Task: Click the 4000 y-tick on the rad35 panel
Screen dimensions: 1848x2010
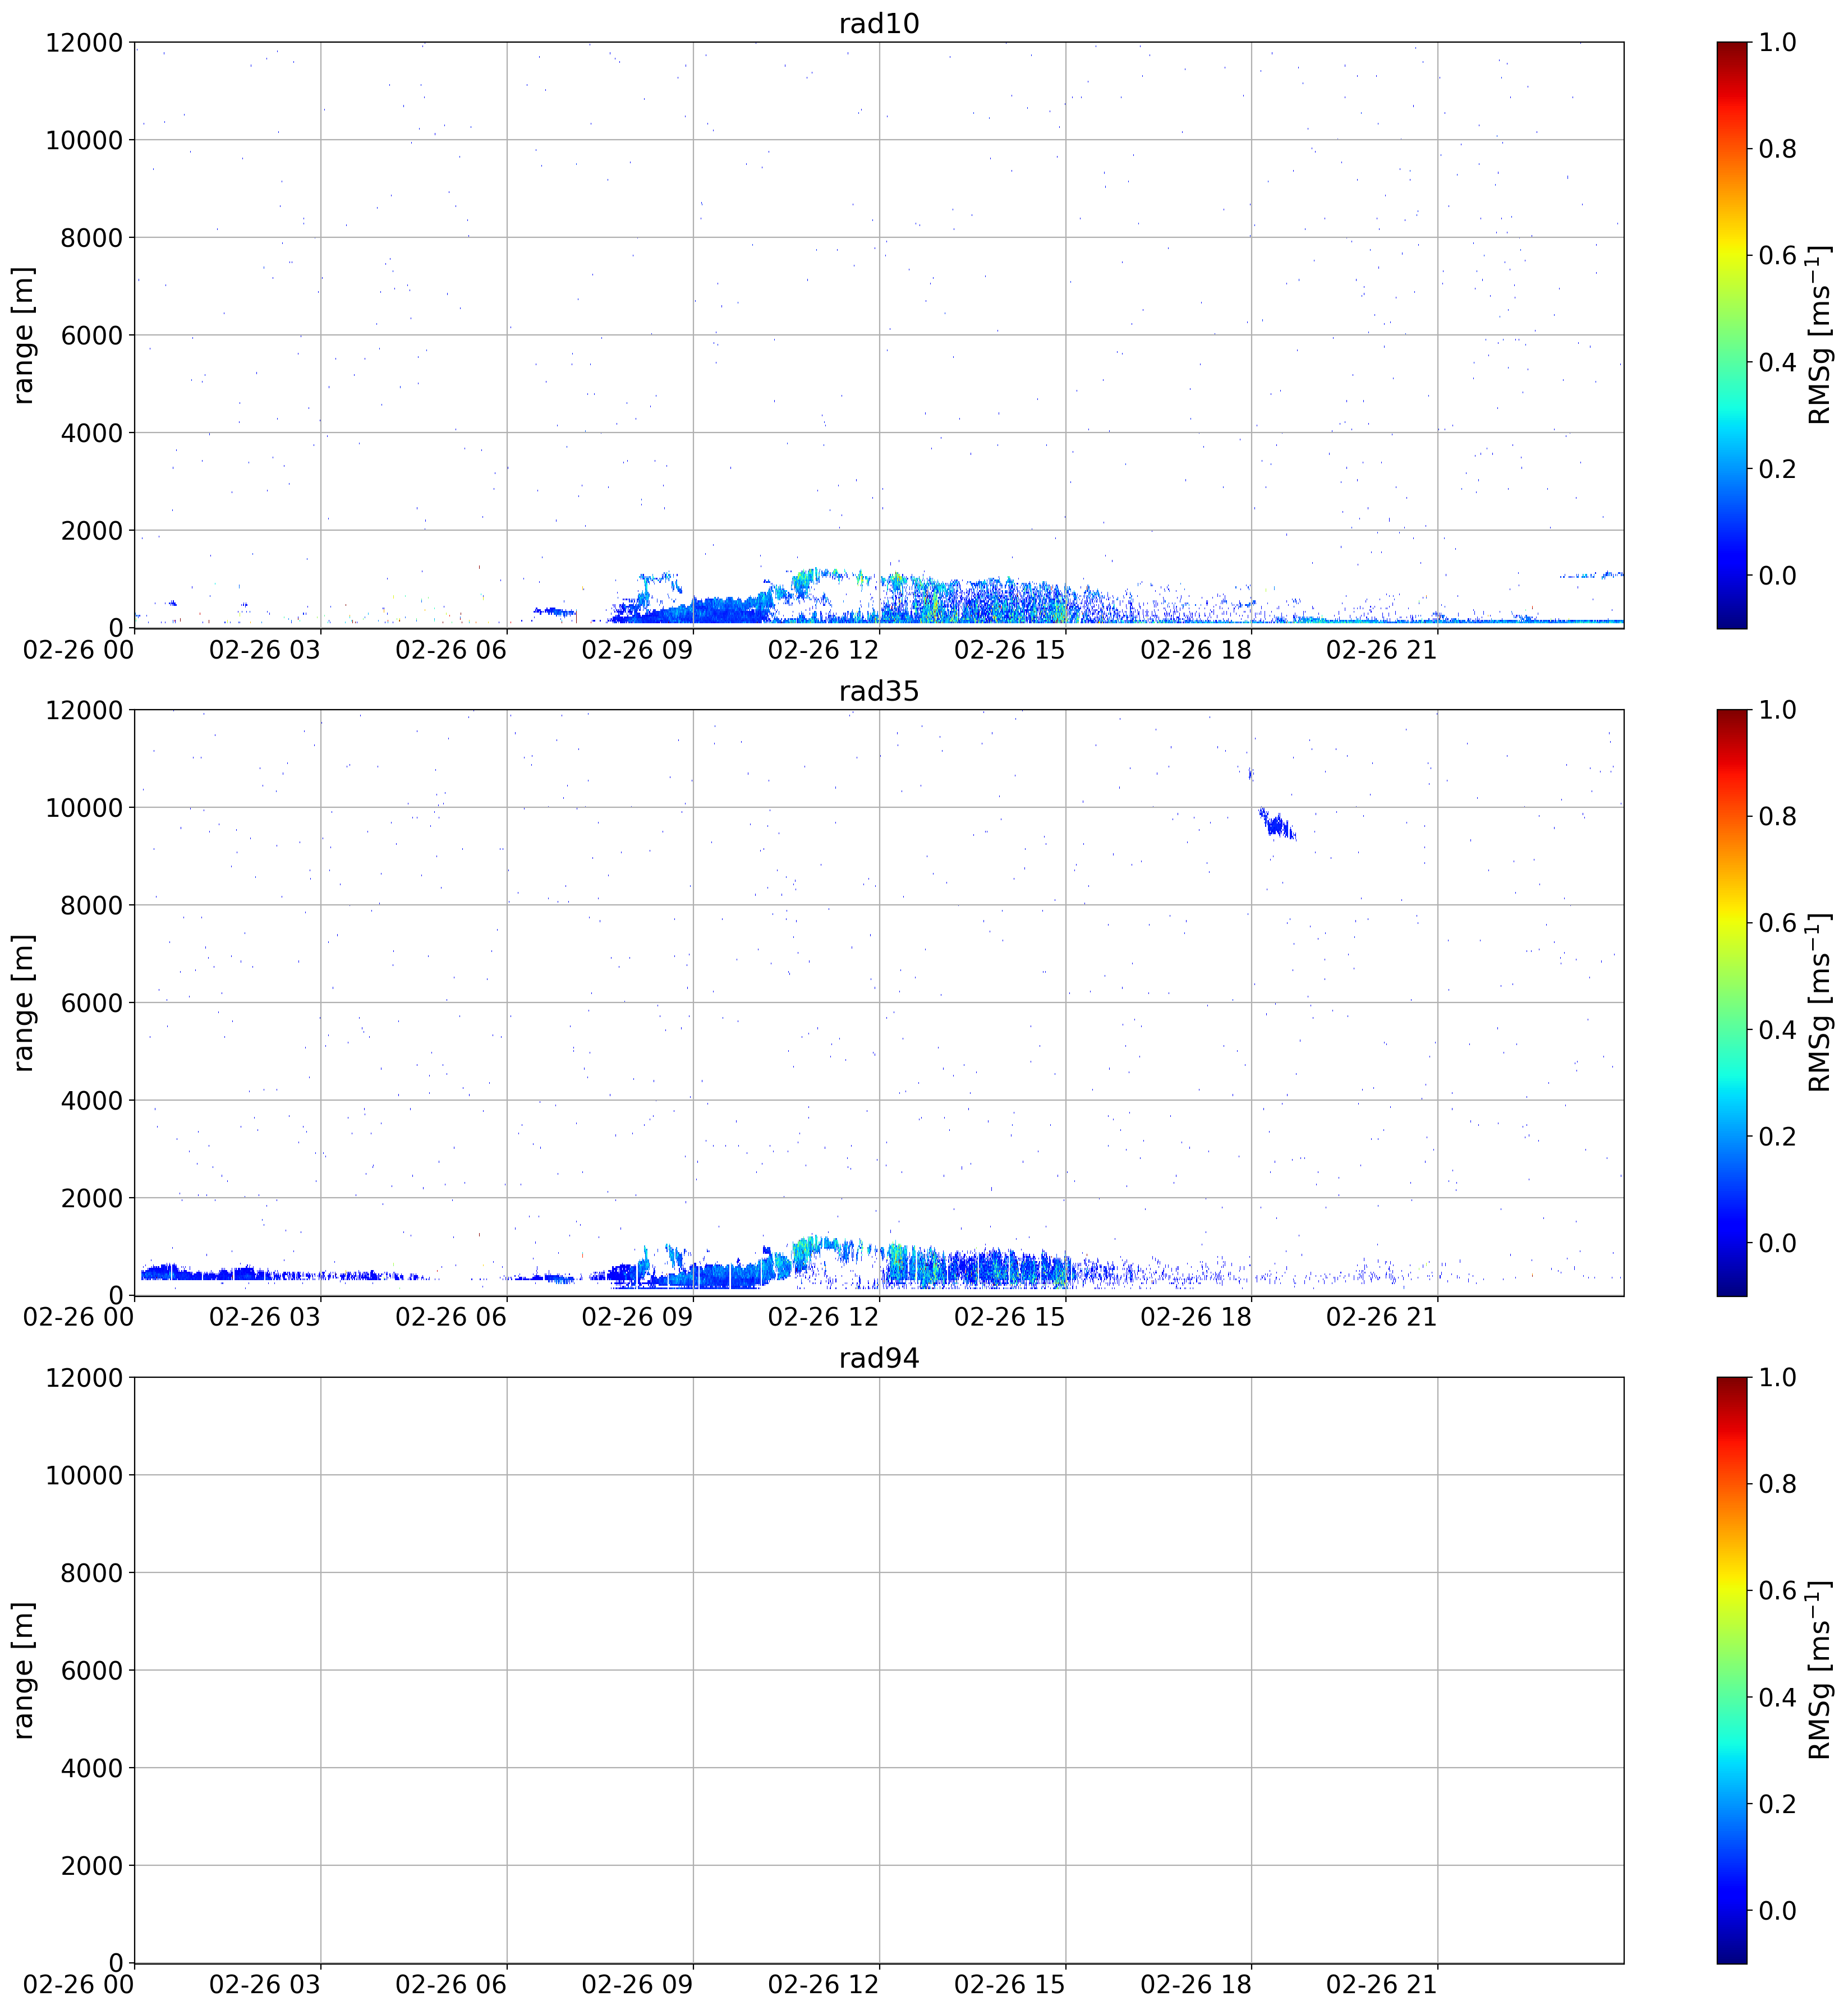Action: click(92, 1100)
